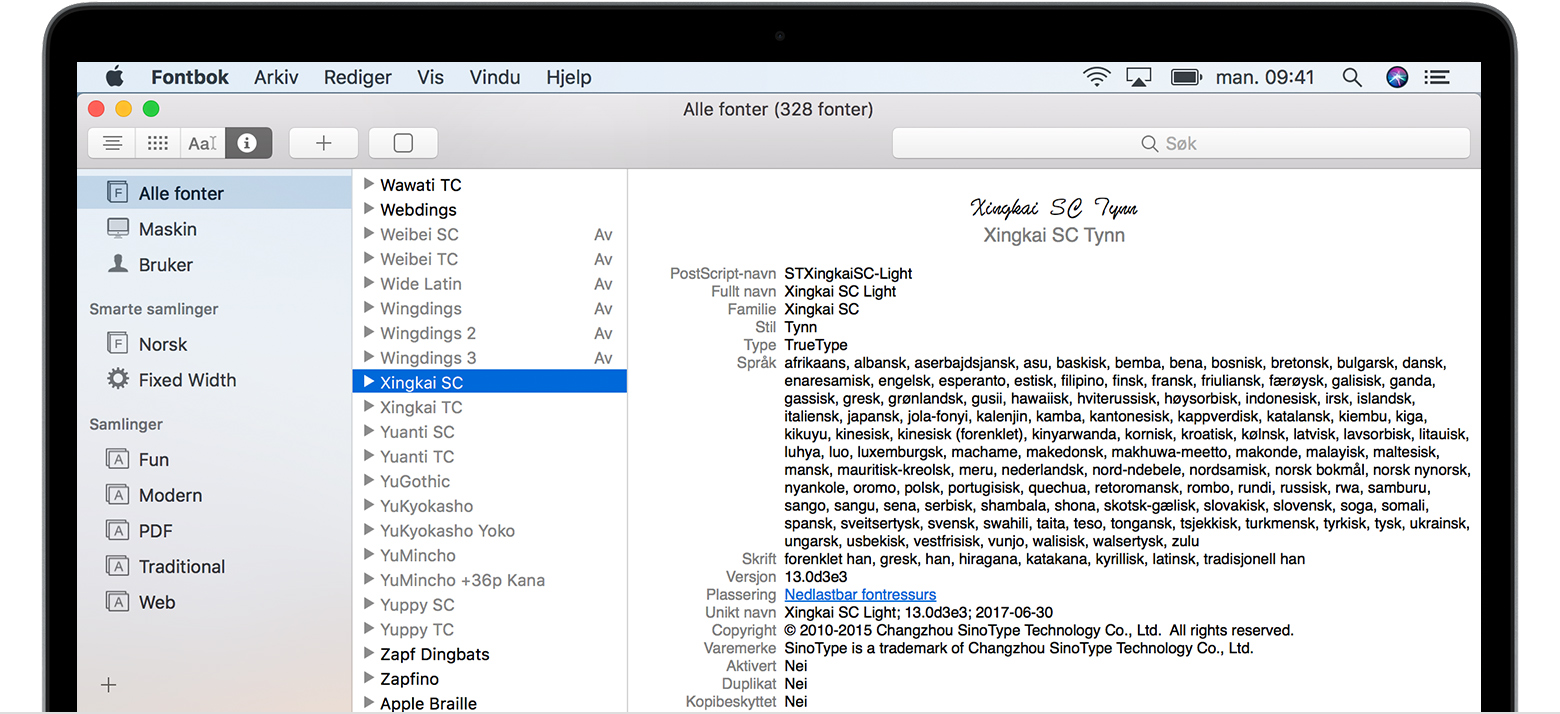The image size is (1560, 714).
Task: Expand the Apple Braille font family
Action: [x=368, y=703]
